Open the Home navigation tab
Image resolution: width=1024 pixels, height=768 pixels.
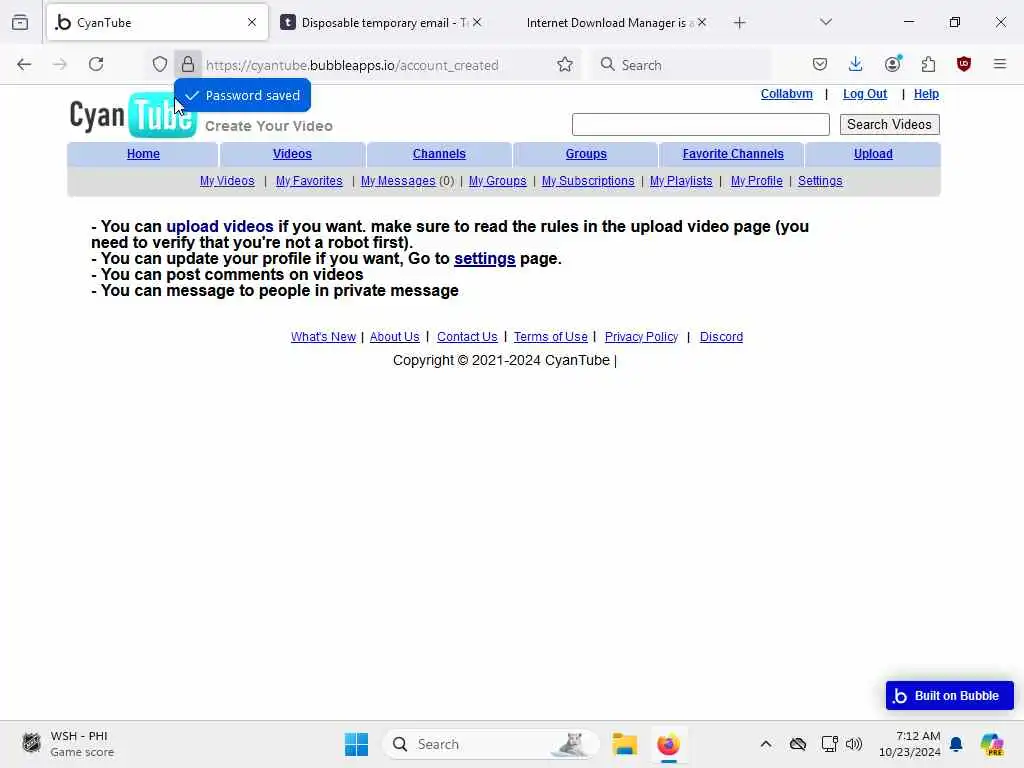(143, 154)
